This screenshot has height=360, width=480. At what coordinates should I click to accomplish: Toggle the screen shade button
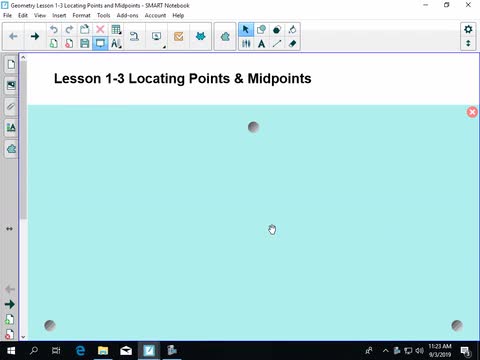coord(100,44)
